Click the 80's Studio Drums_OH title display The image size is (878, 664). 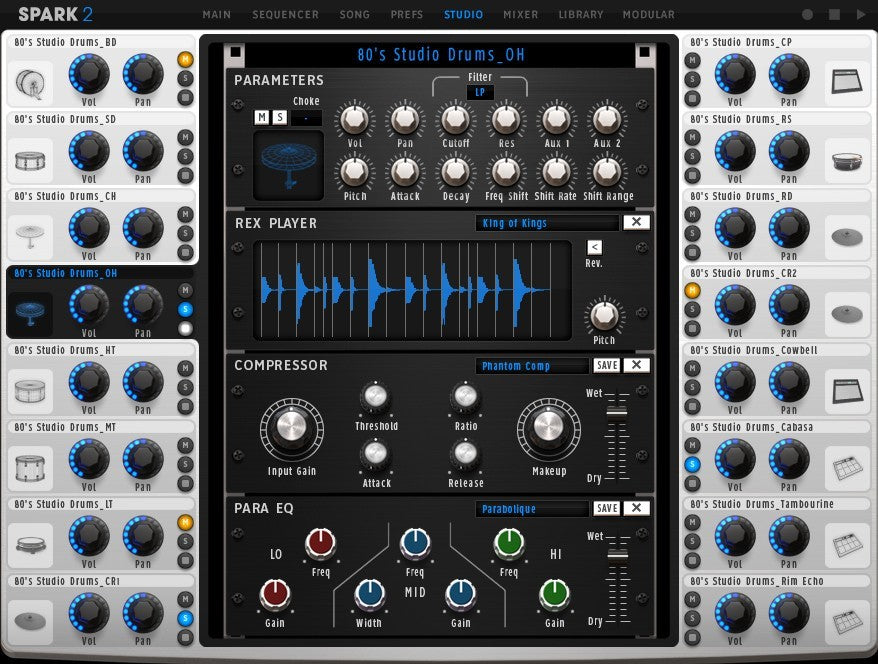click(441, 55)
